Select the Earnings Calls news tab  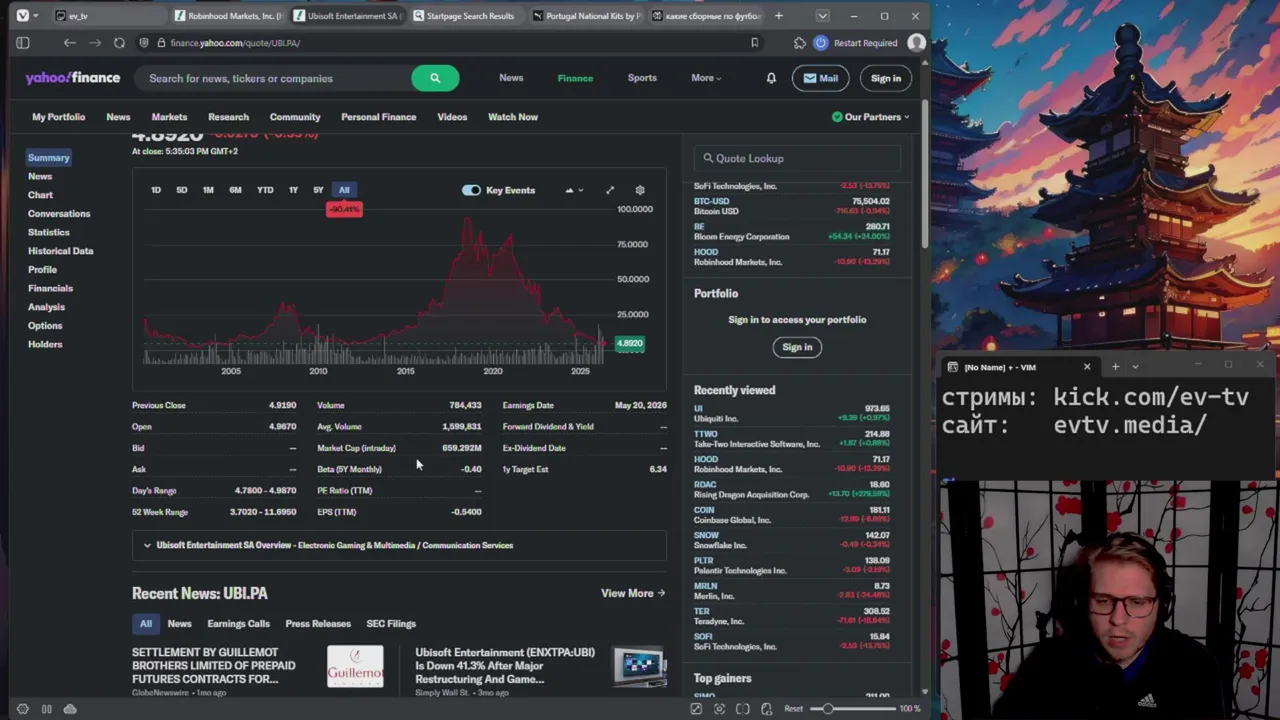(238, 624)
